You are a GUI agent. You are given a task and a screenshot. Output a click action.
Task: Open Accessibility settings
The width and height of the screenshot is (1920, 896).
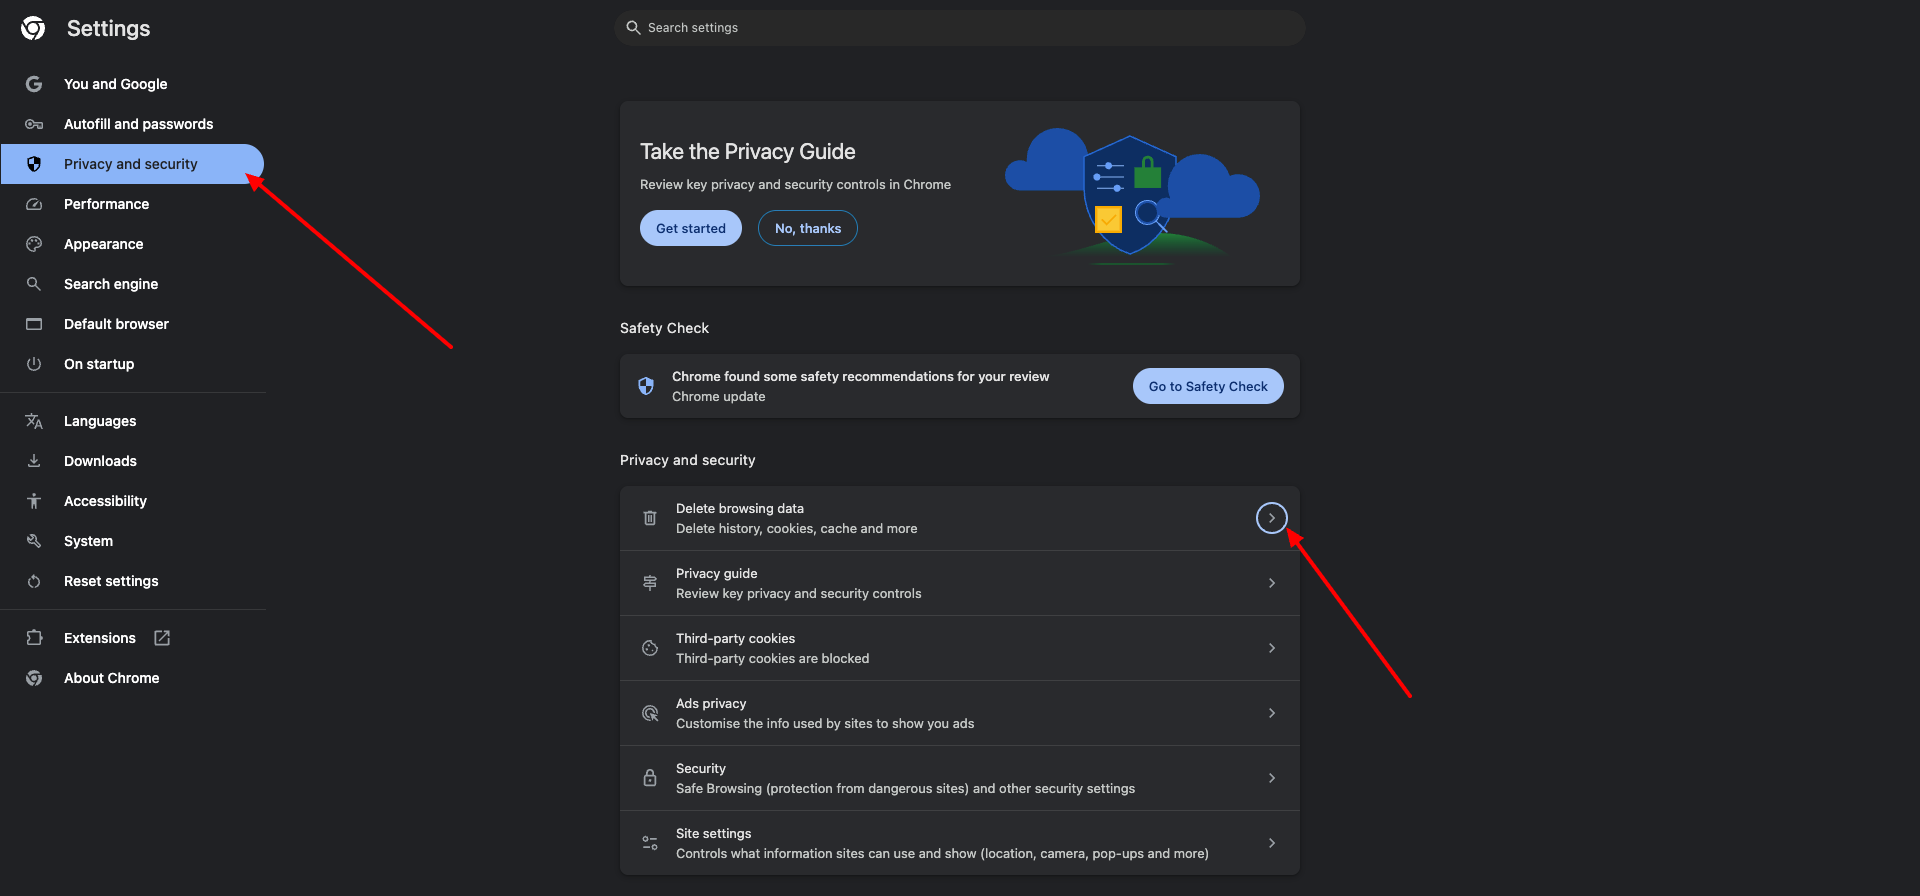click(x=132, y=501)
